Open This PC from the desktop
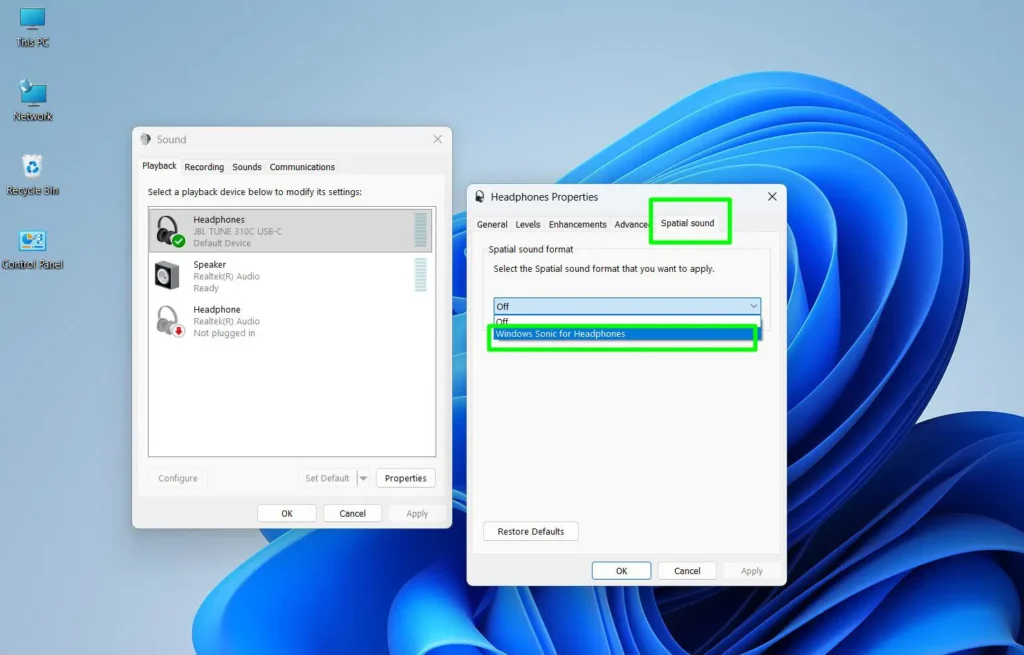 [32, 20]
